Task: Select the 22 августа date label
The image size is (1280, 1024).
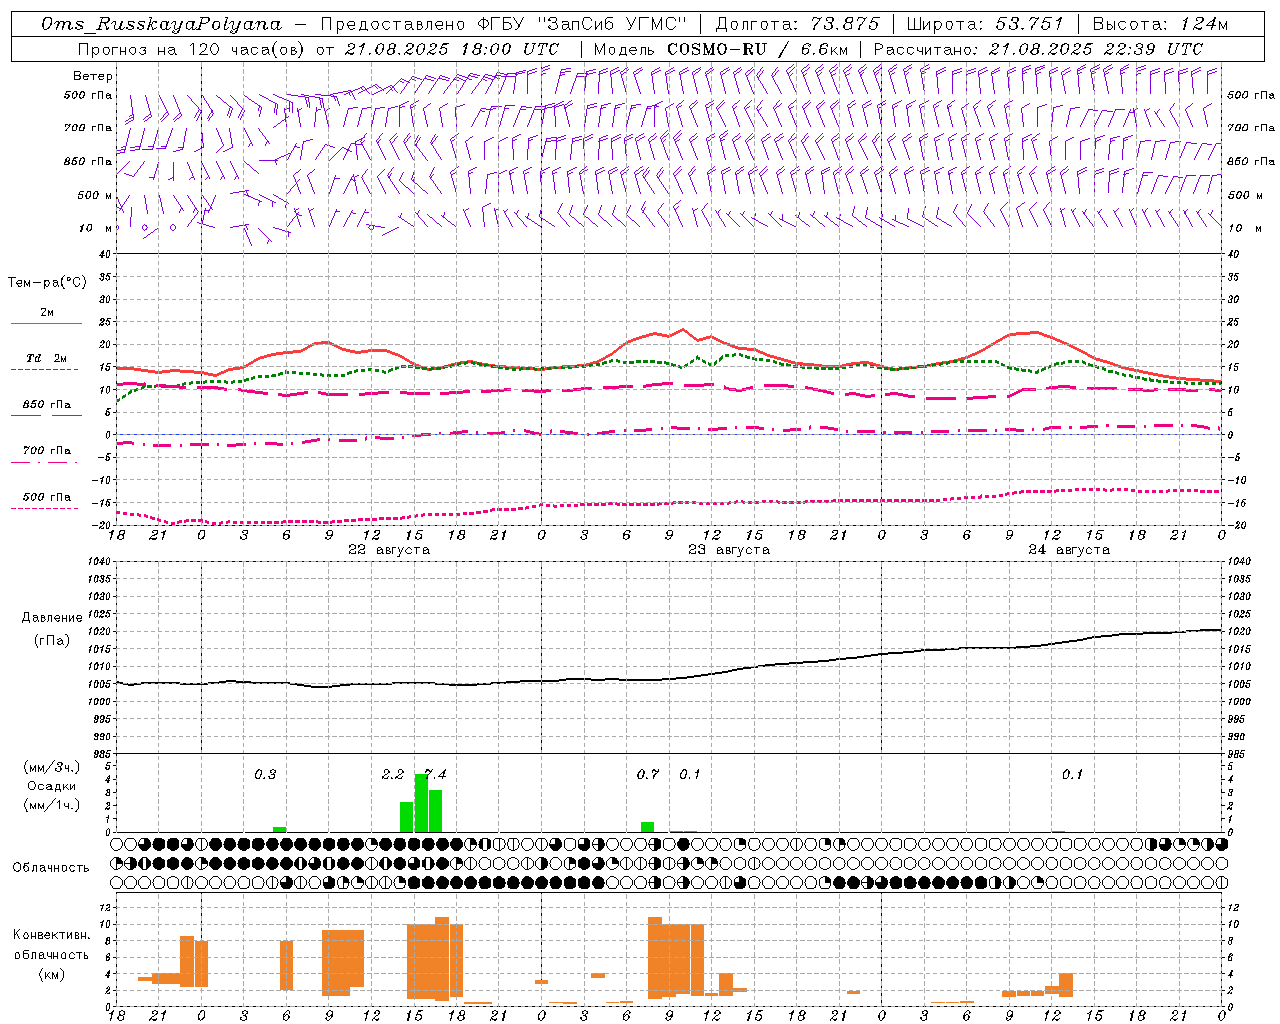Action: [x=389, y=550]
